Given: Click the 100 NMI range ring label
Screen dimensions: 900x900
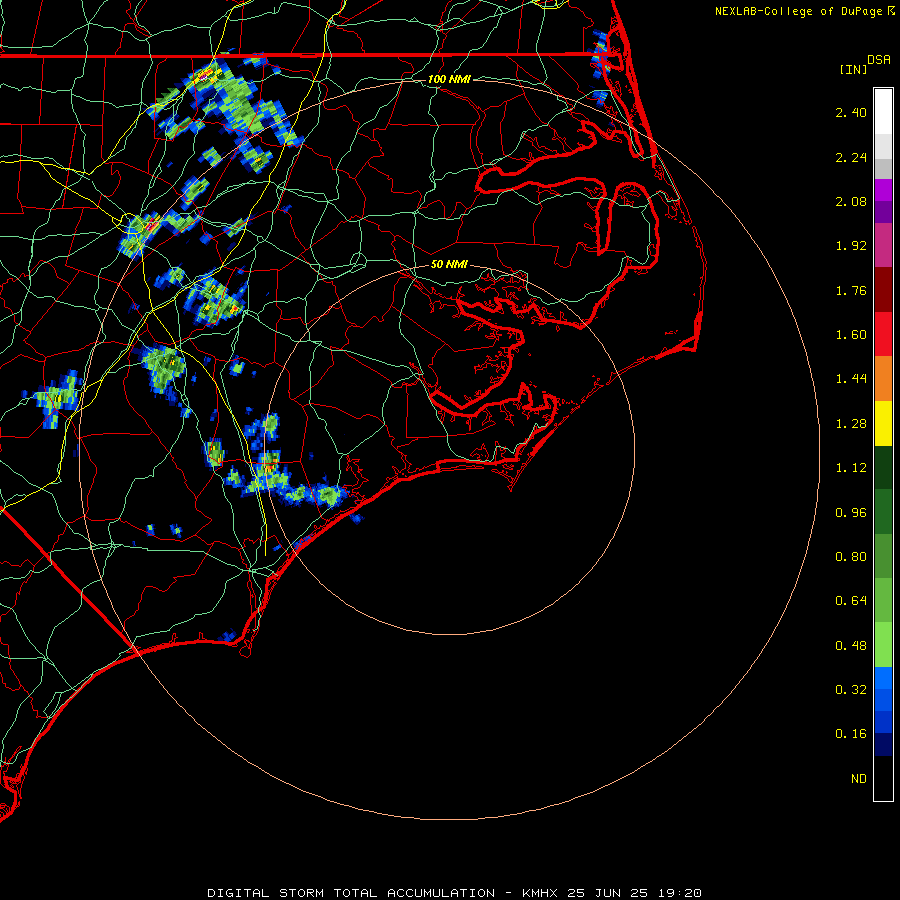Looking at the screenshot, I should tap(449, 79).
